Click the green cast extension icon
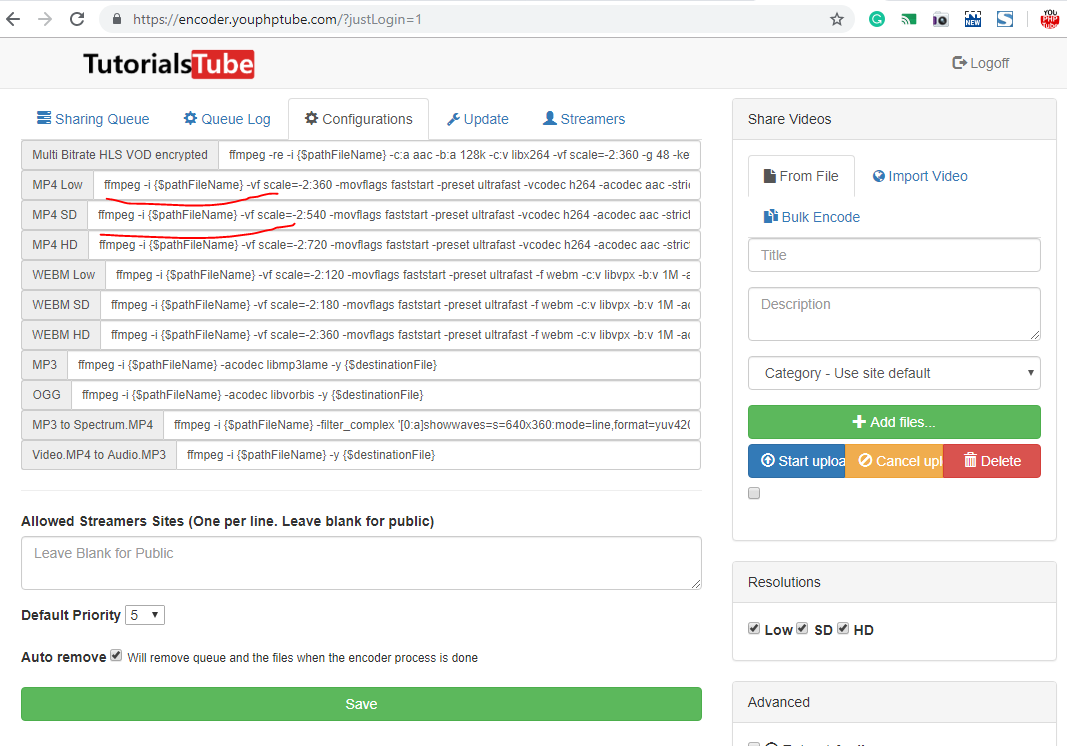This screenshot has height=746, width=1067. coord(908,19)
